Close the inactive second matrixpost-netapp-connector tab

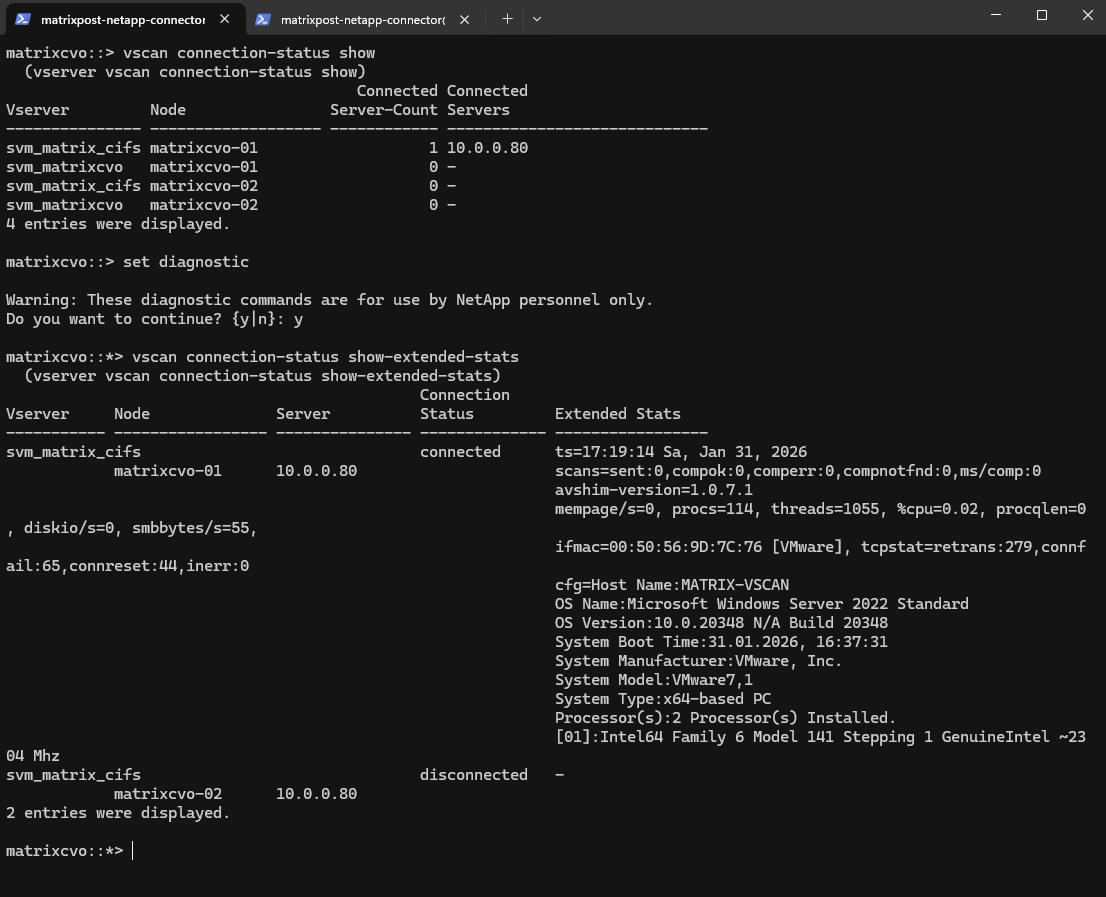click(x=465, y=19)
